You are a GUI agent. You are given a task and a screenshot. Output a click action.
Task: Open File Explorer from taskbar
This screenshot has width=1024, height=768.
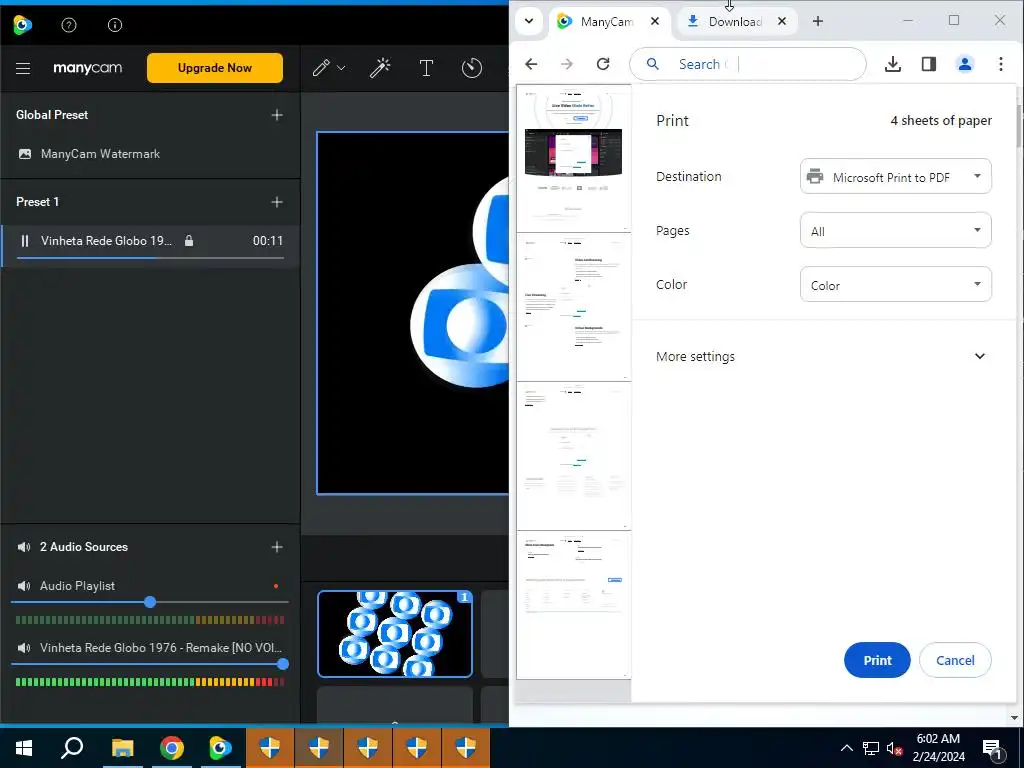(x=122, y=748)
